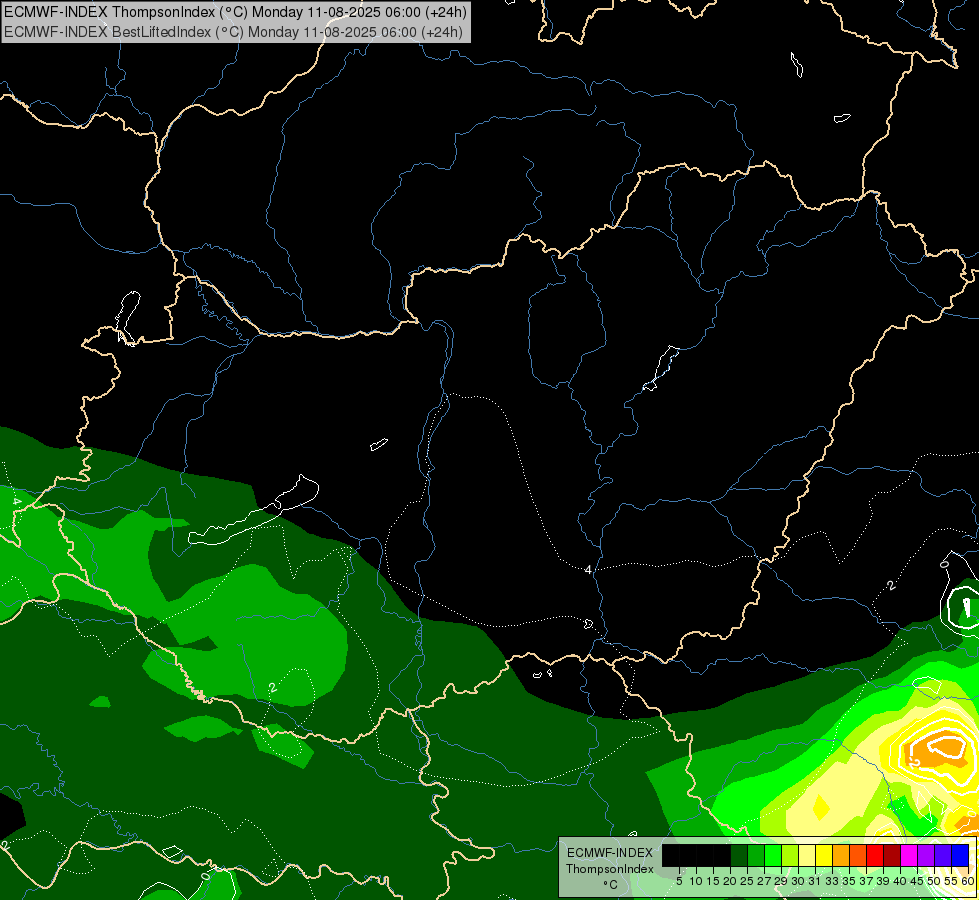This screenshot has width=979, height=900.
Task: Click legend scale value '37'
Action: (866, 881)
